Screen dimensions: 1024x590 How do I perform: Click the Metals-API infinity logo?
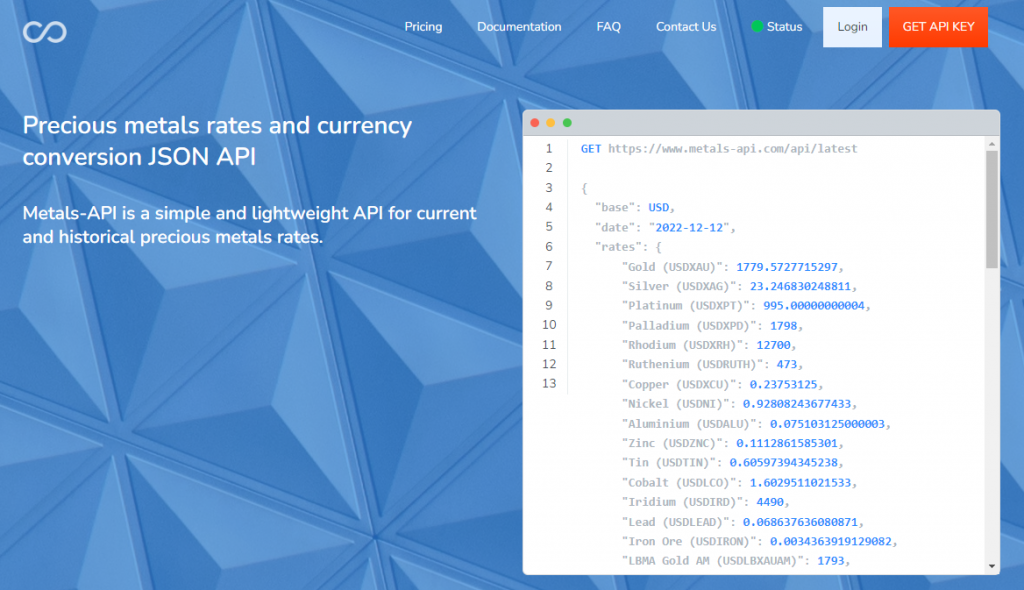[44, 31]
